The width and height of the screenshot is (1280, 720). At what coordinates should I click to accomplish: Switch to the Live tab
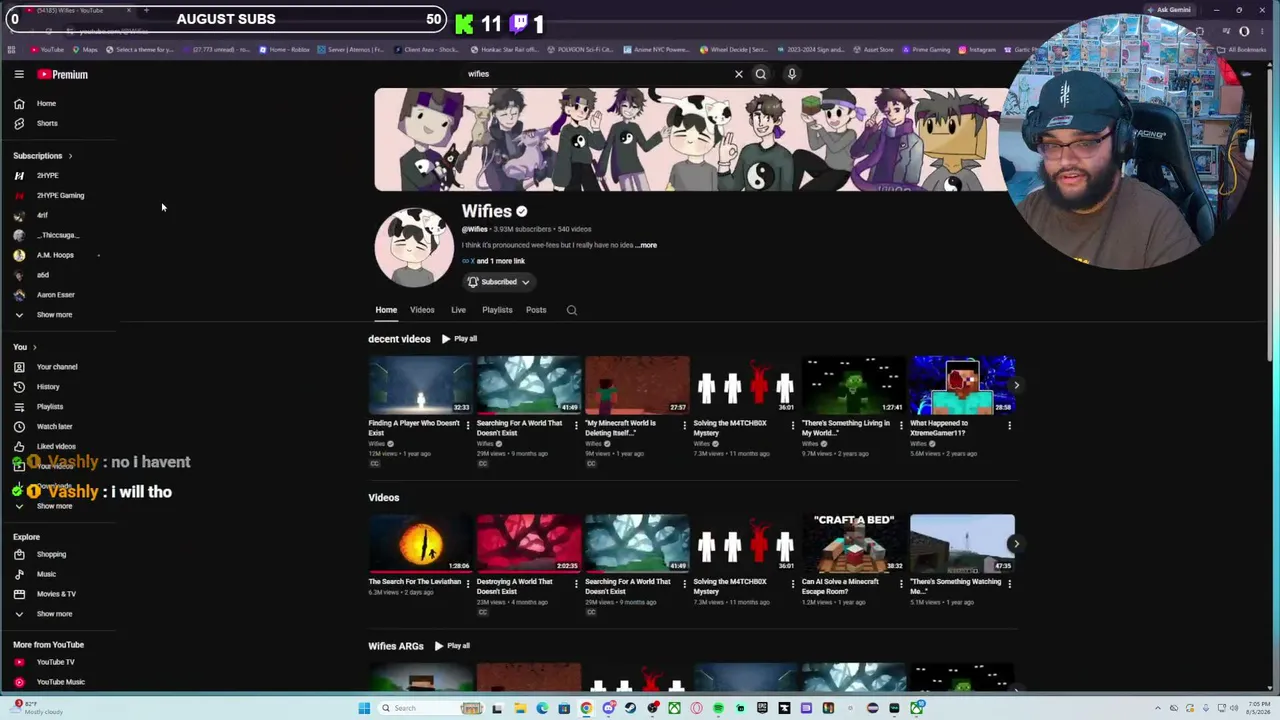pyautogui.click(x=458, y=310)
